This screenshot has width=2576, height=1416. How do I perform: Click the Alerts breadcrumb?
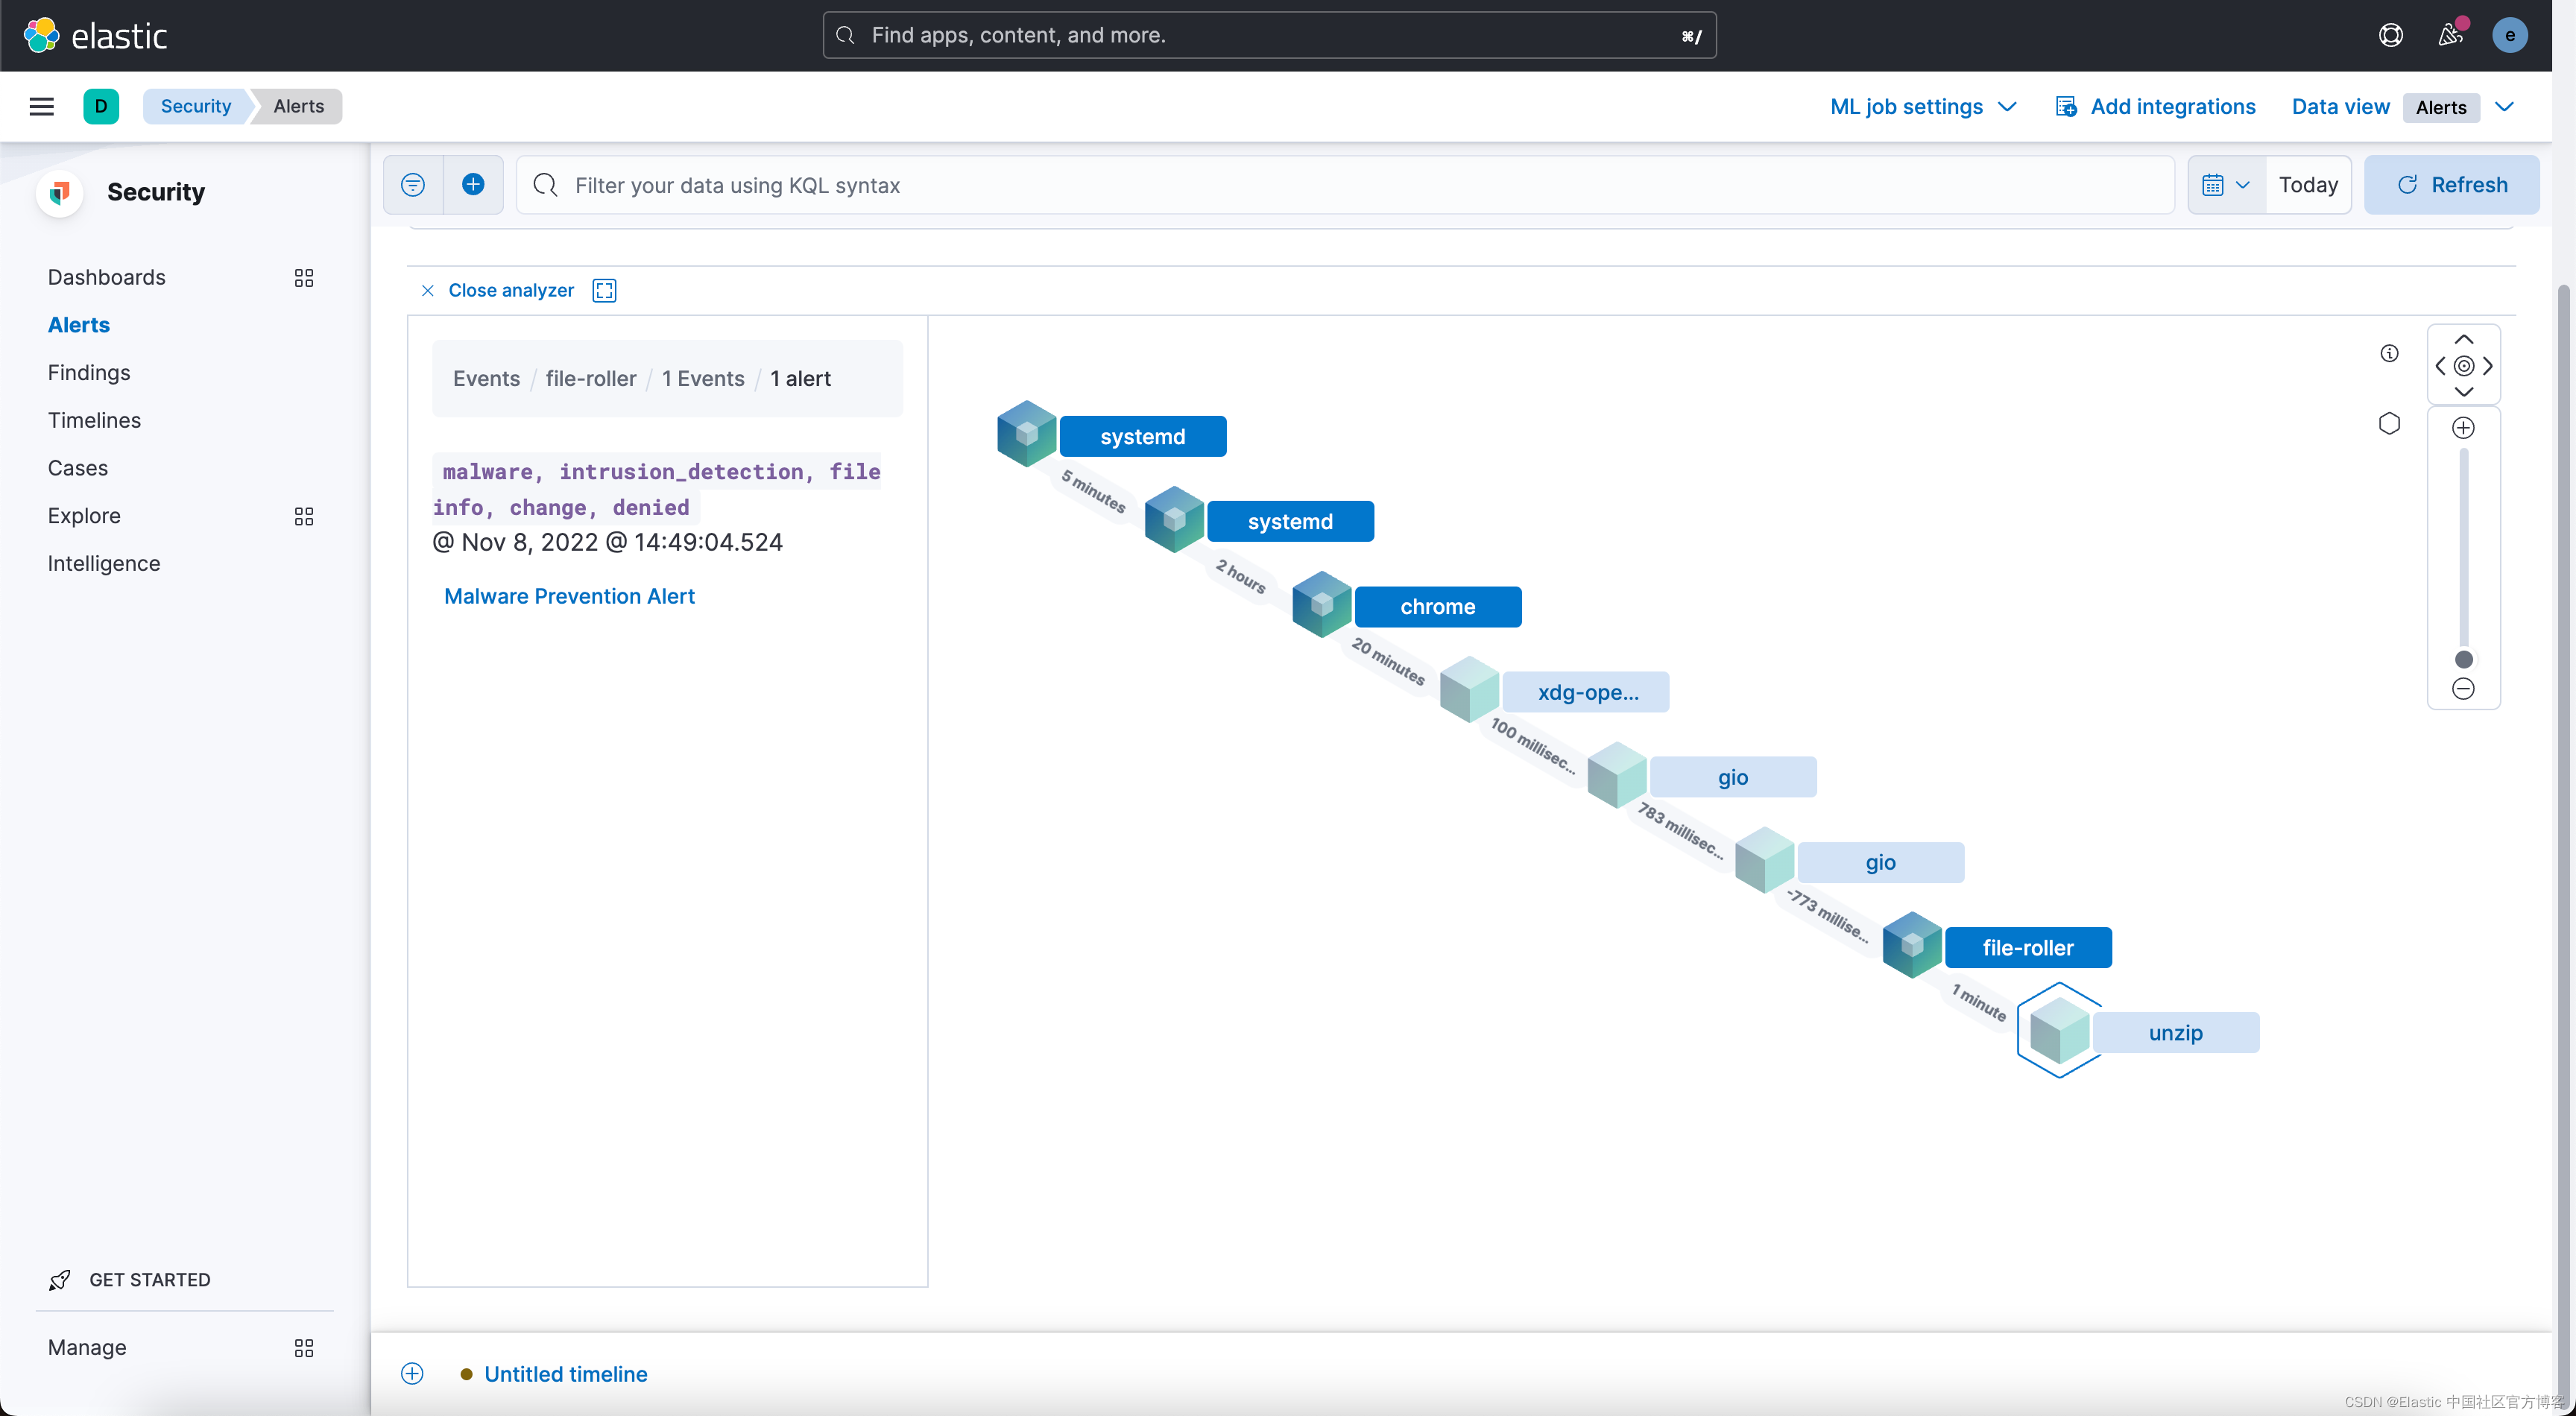tap(299, 106)
